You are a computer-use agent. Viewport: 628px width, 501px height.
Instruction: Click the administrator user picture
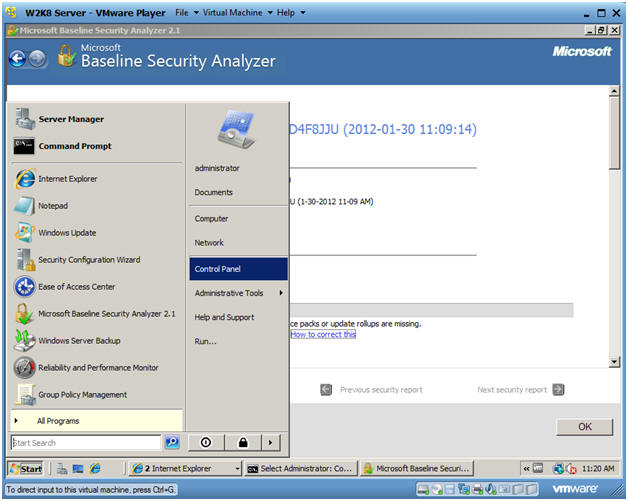pyautogui.click(x=236, y=129)
